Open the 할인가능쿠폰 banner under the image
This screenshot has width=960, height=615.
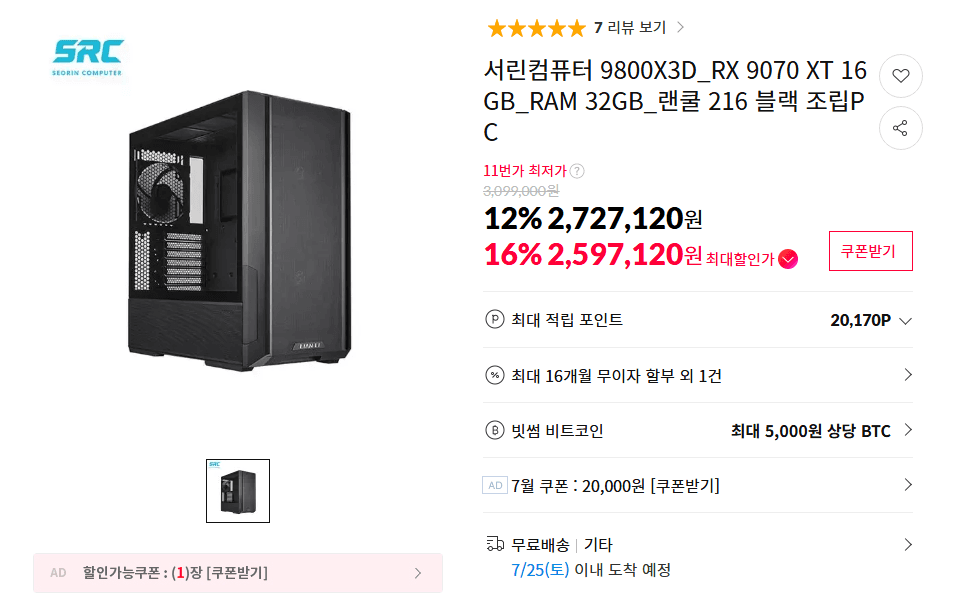coord(238,573)
